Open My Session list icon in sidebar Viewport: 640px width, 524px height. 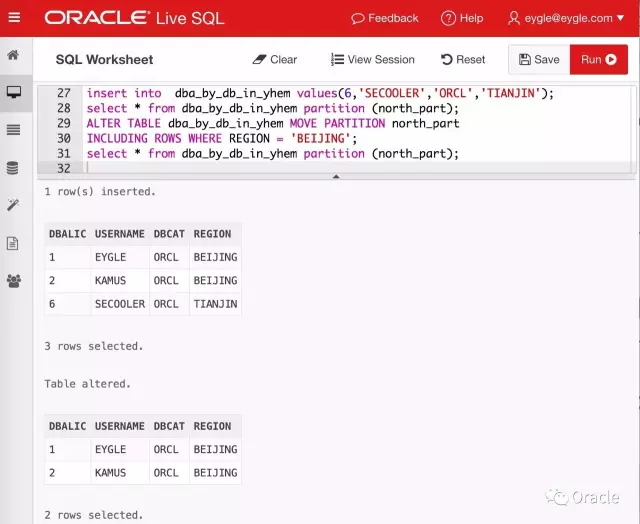point(13,130)
